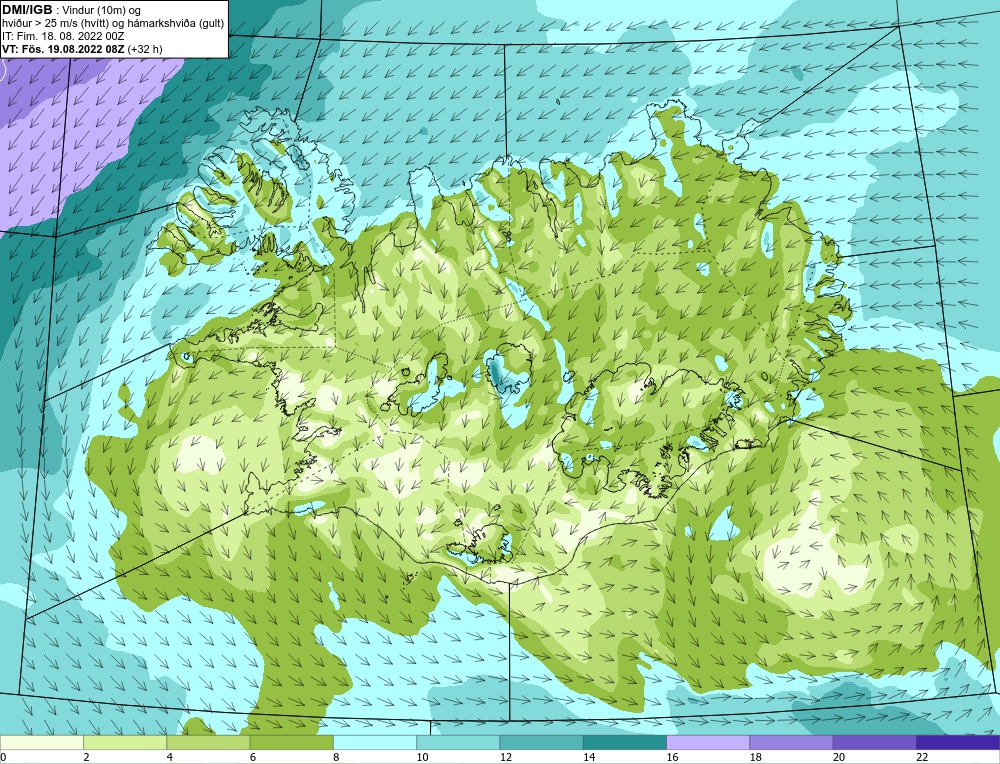The image size is (1000, 764).
Task: Select the violet 20–22 m/s legend swatch
Action: 874,742
